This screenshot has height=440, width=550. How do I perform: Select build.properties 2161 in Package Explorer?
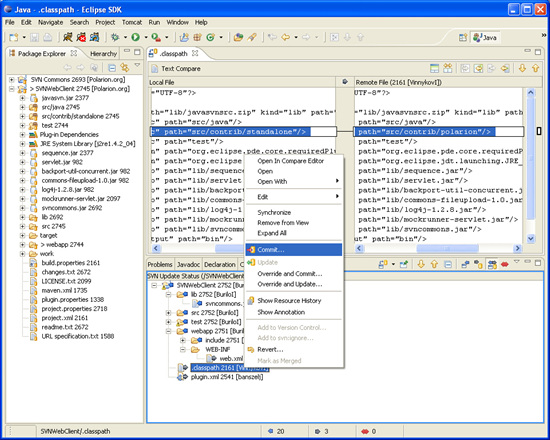[x=71, y=263]
